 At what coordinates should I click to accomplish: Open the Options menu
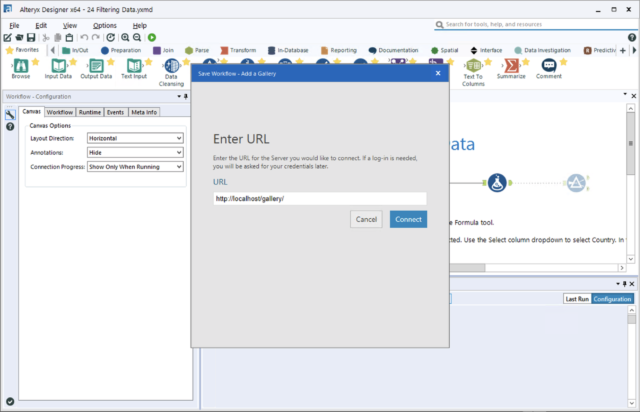point(104,25)
